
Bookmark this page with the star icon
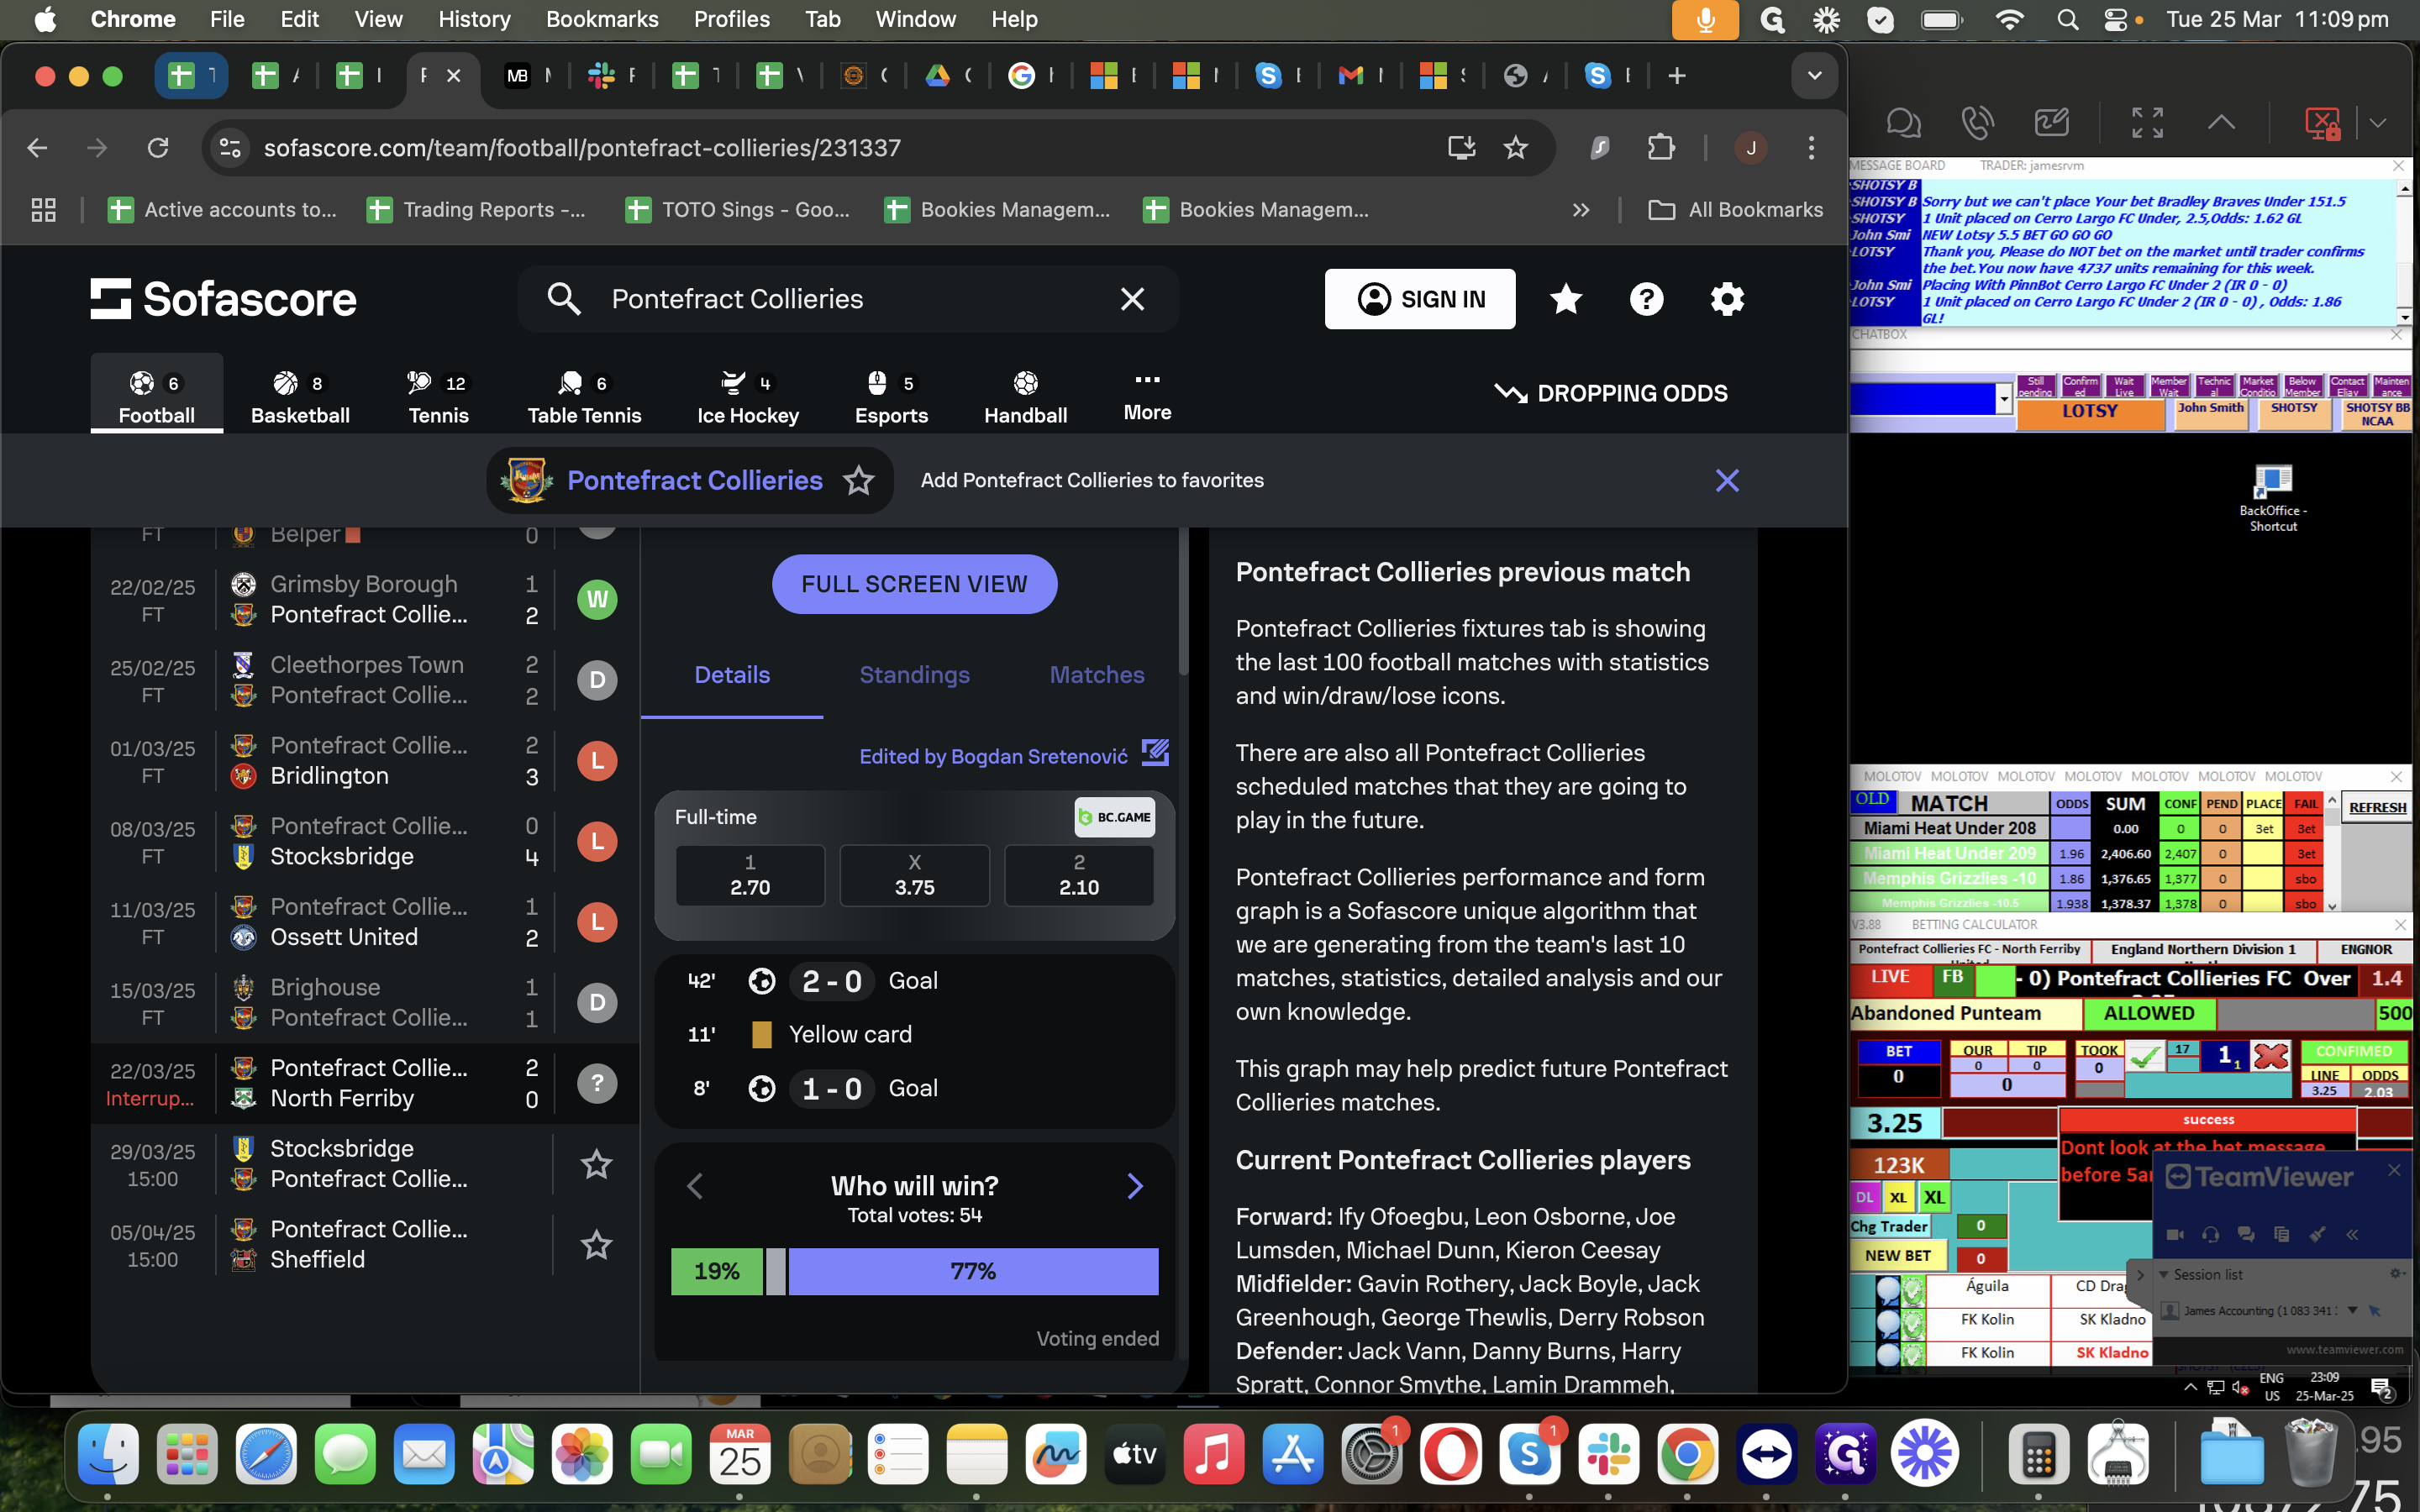[1516, 148]
